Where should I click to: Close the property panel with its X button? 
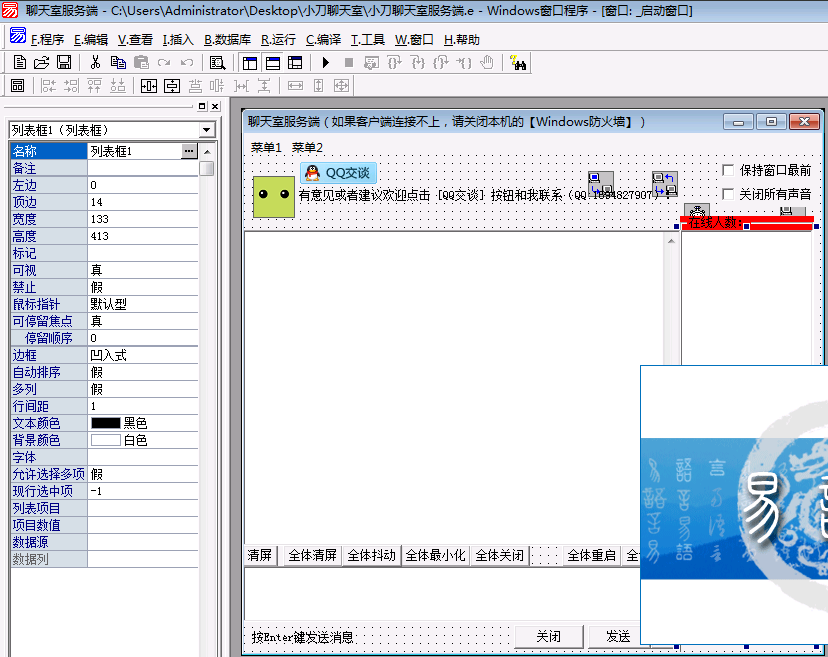point(215,106)
